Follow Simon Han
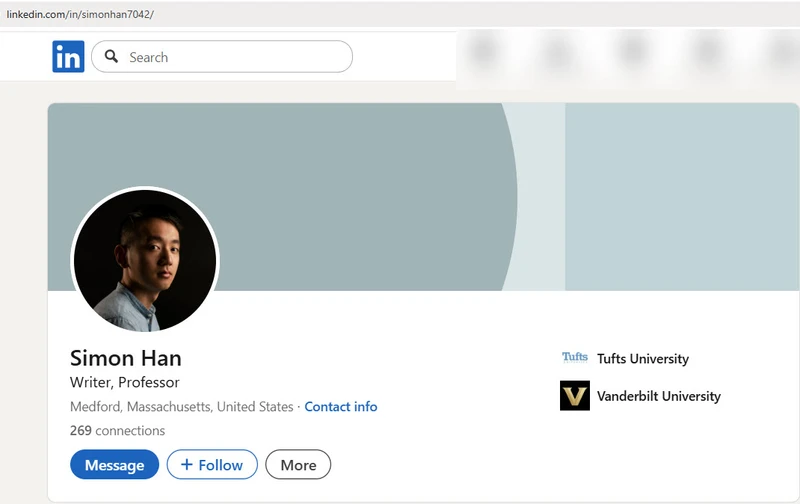Screen dimensions: 800x504 212,464
